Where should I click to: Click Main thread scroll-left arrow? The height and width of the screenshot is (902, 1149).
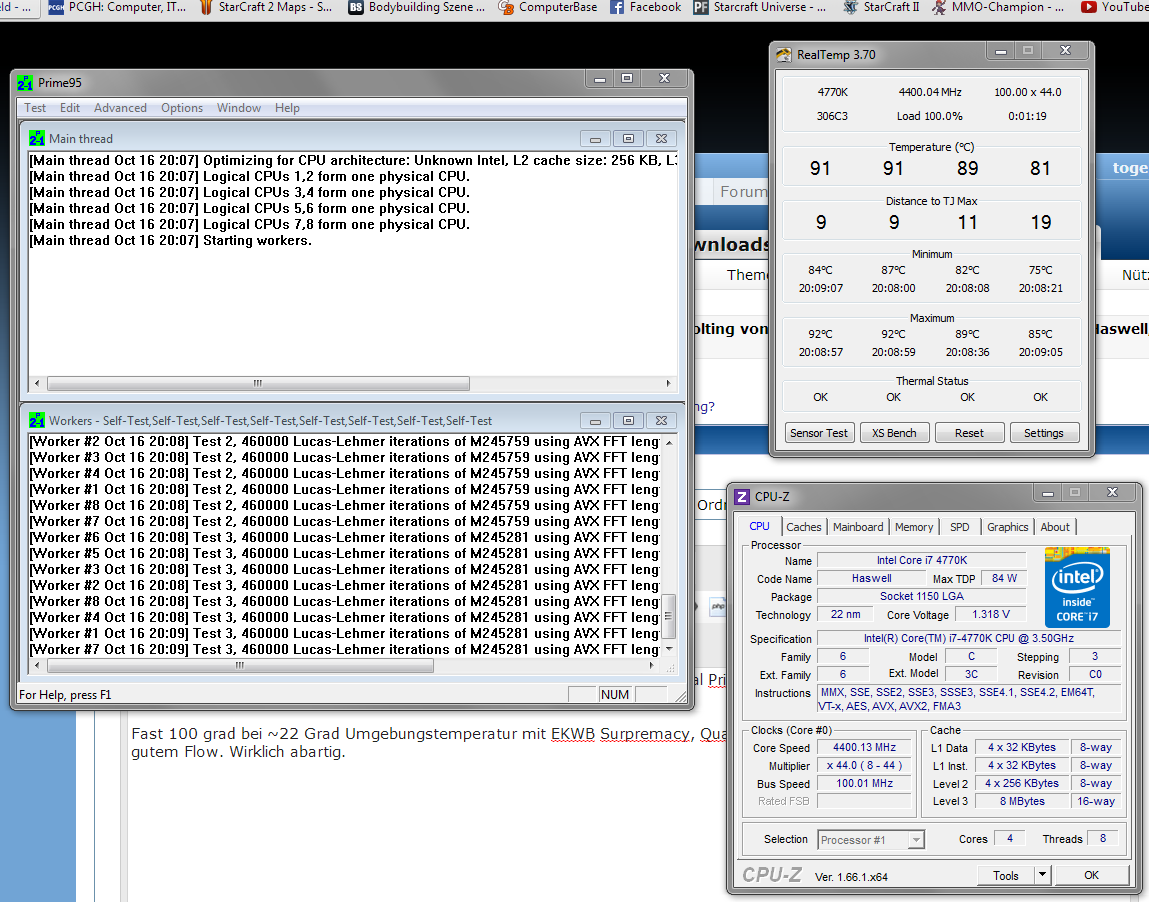(x=37, y=383)
